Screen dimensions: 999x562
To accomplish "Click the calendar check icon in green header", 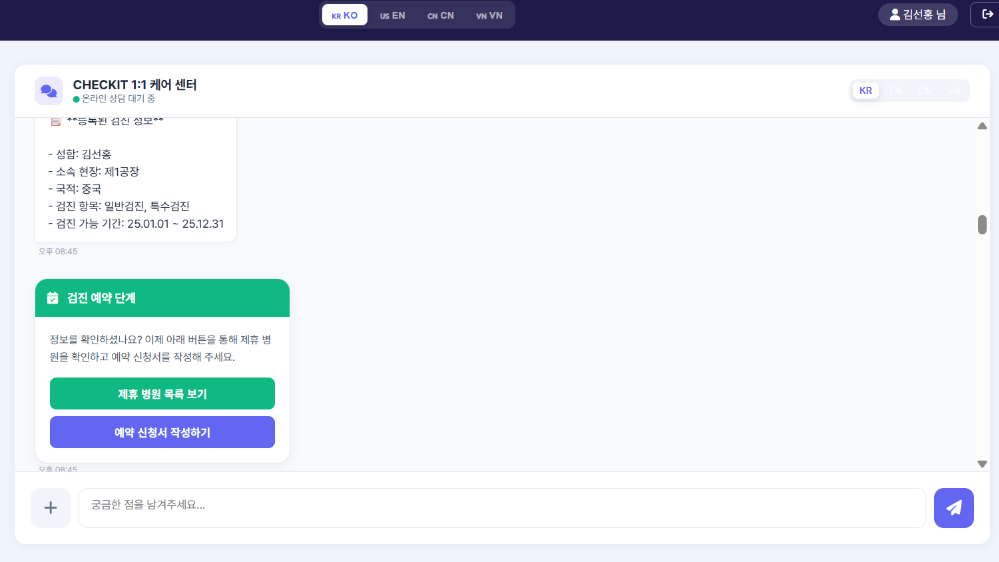I will (53, 298).
